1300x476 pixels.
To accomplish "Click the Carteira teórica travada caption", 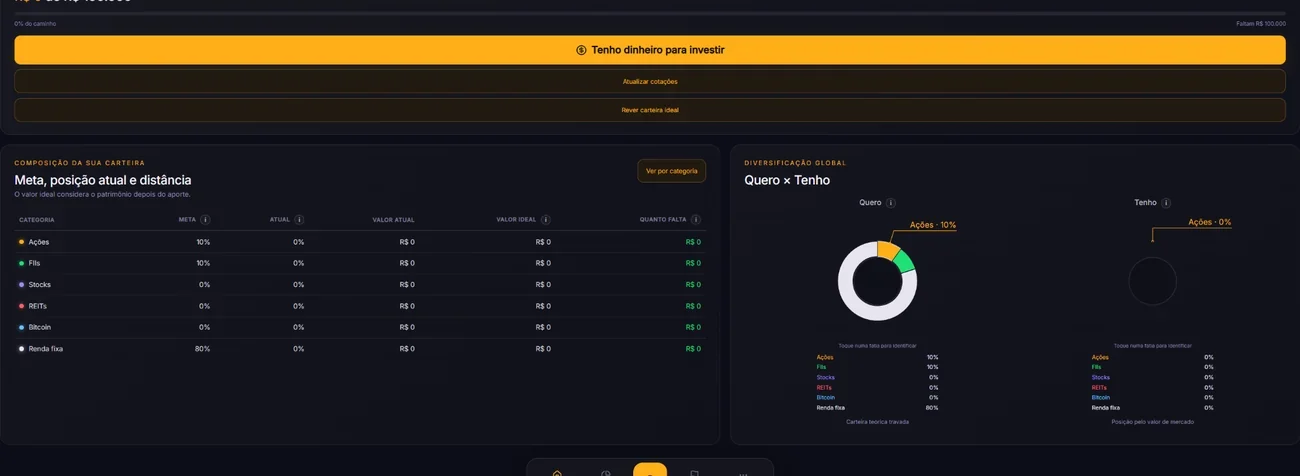I will (878, 422).
